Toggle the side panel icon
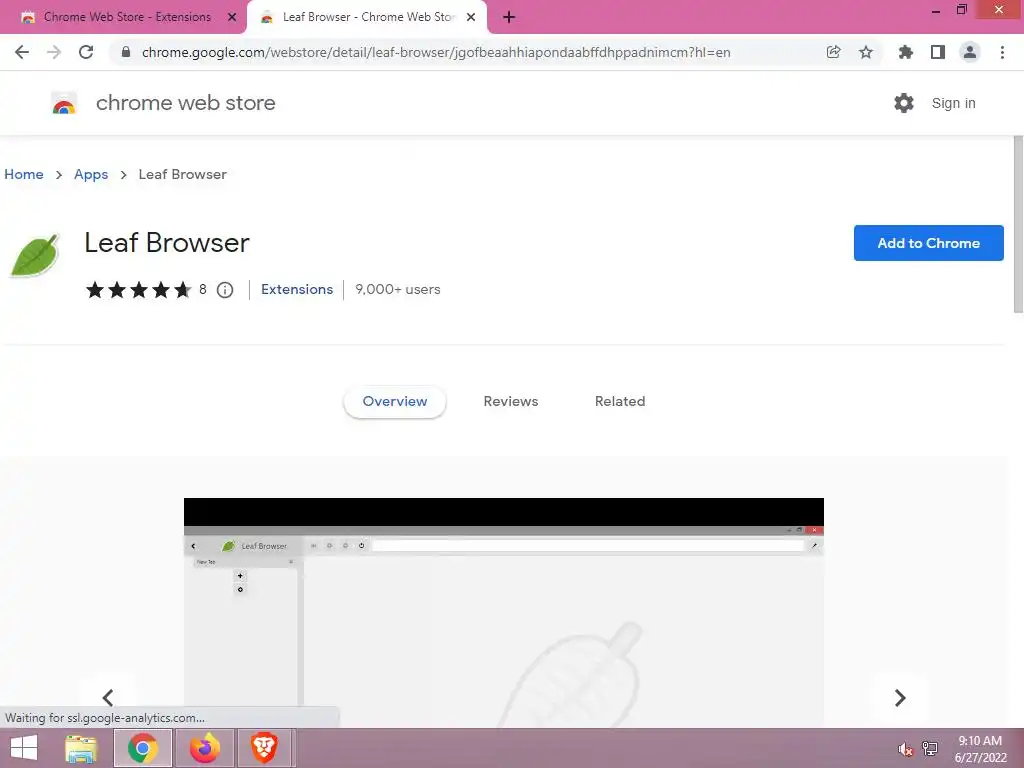The image size is (1024, 768). click(938, 52)
